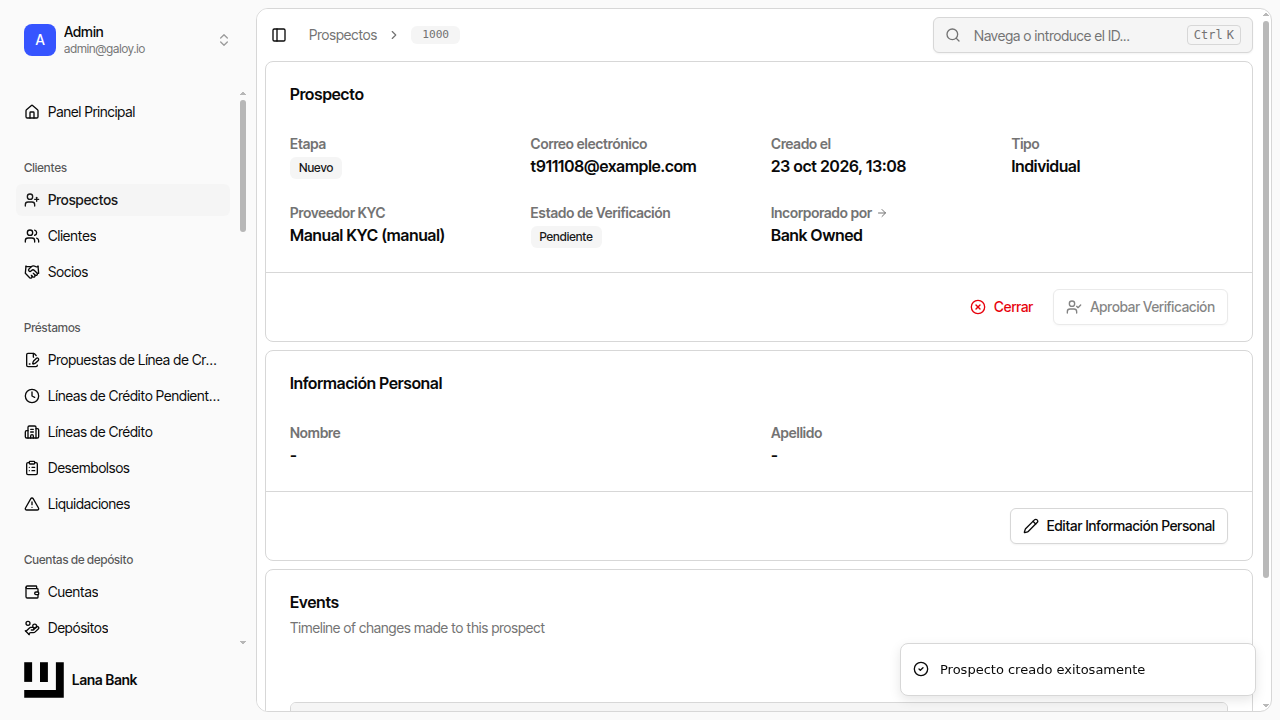Expand the Admin account switcher chevrons
The width and height of the screenshot is (1280, 720).
coord(224,40)
